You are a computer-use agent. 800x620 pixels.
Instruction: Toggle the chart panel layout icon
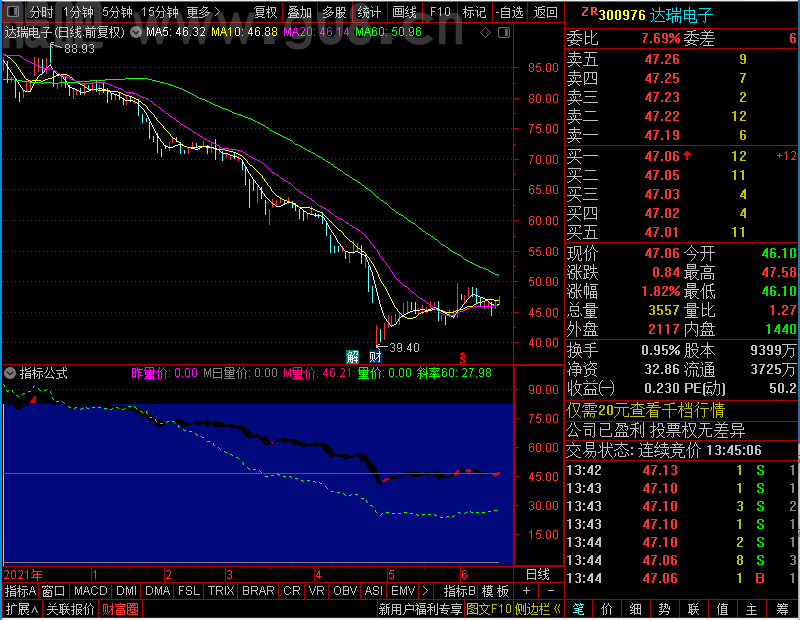click(x=504, y=33)
